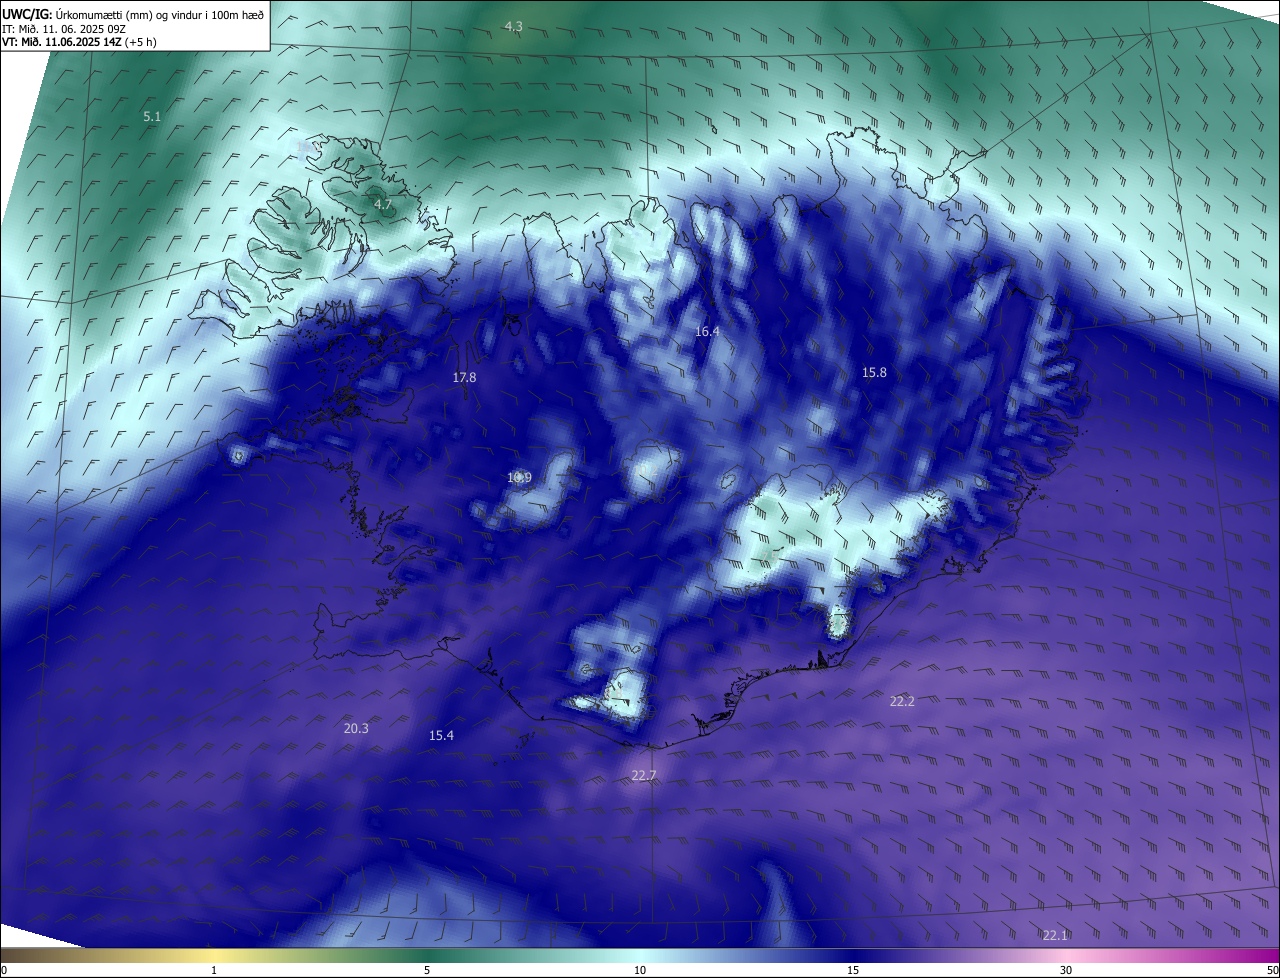This screenshot has width=1280, height=978.
Task: Click the colorbar tick label 50
Action: 1272,970
